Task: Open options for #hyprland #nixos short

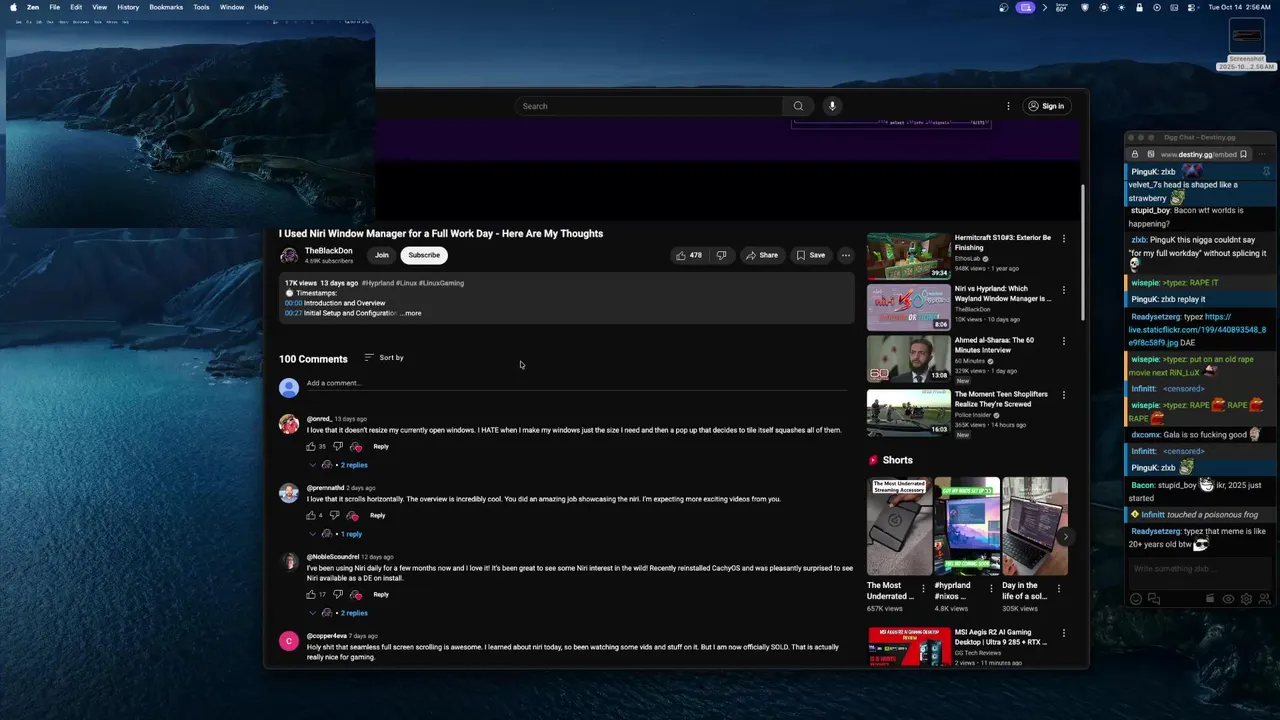Action: click(991, 589)
